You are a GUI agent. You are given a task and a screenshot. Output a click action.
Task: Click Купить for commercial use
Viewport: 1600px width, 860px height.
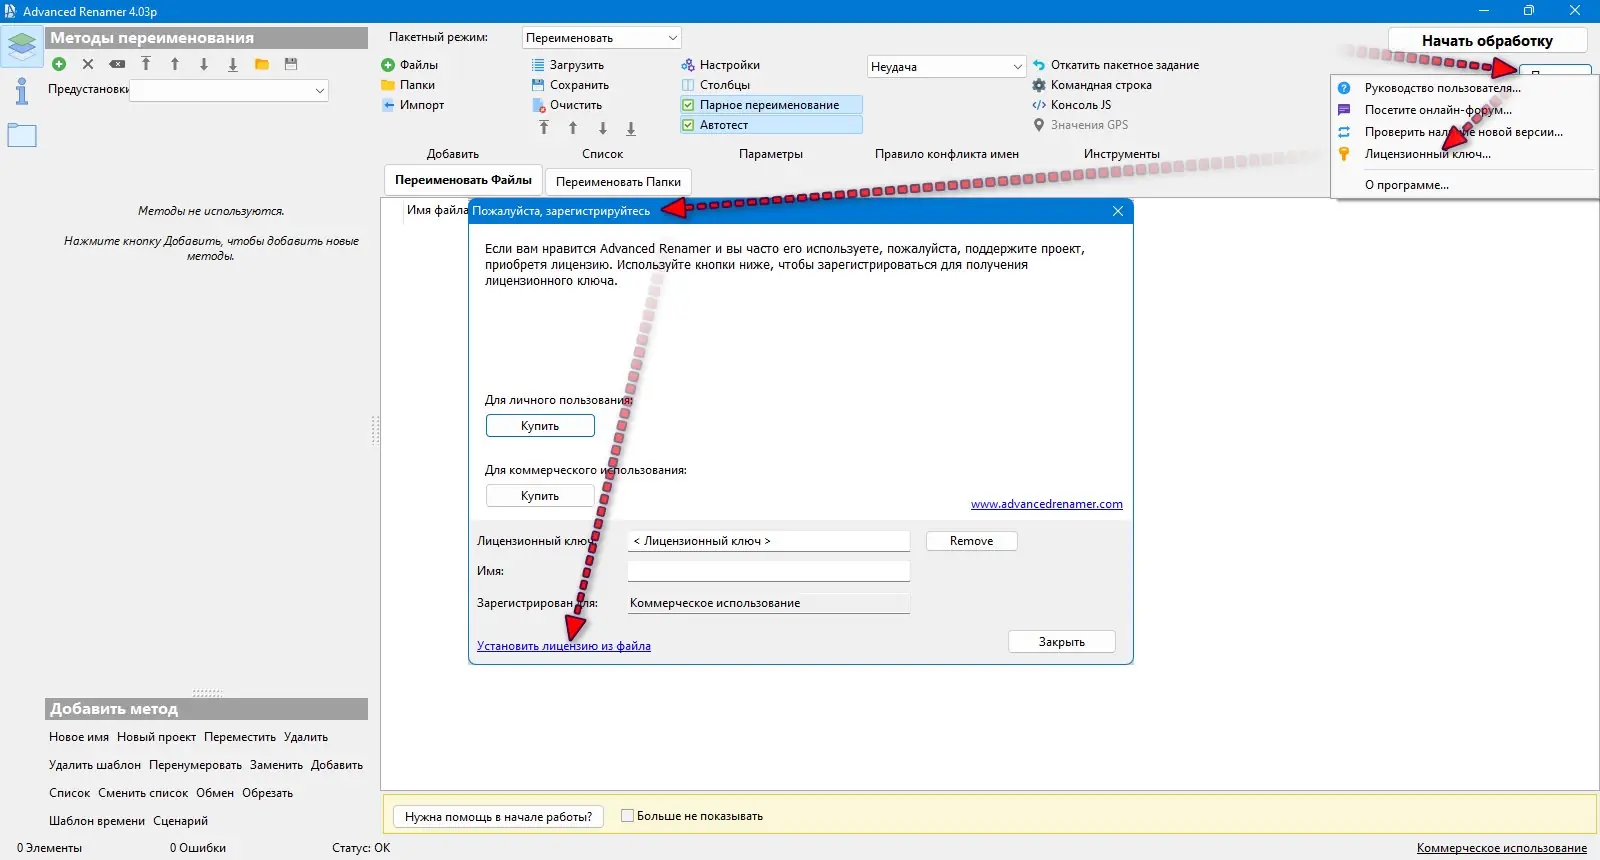pos(540,496)
